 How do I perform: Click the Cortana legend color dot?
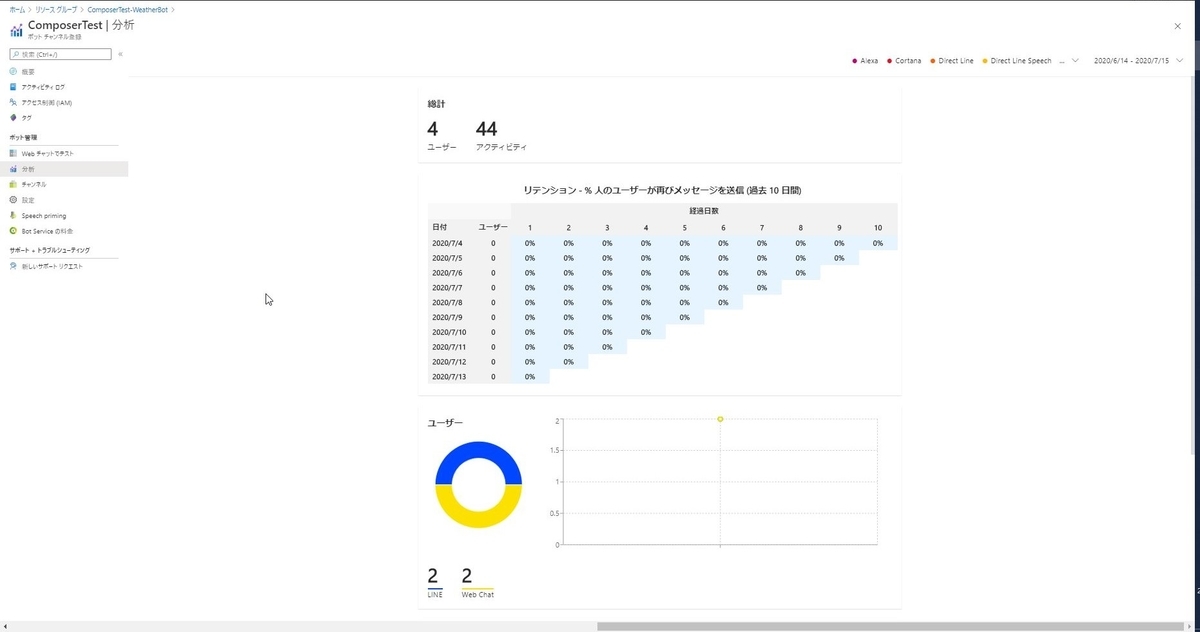890,61
